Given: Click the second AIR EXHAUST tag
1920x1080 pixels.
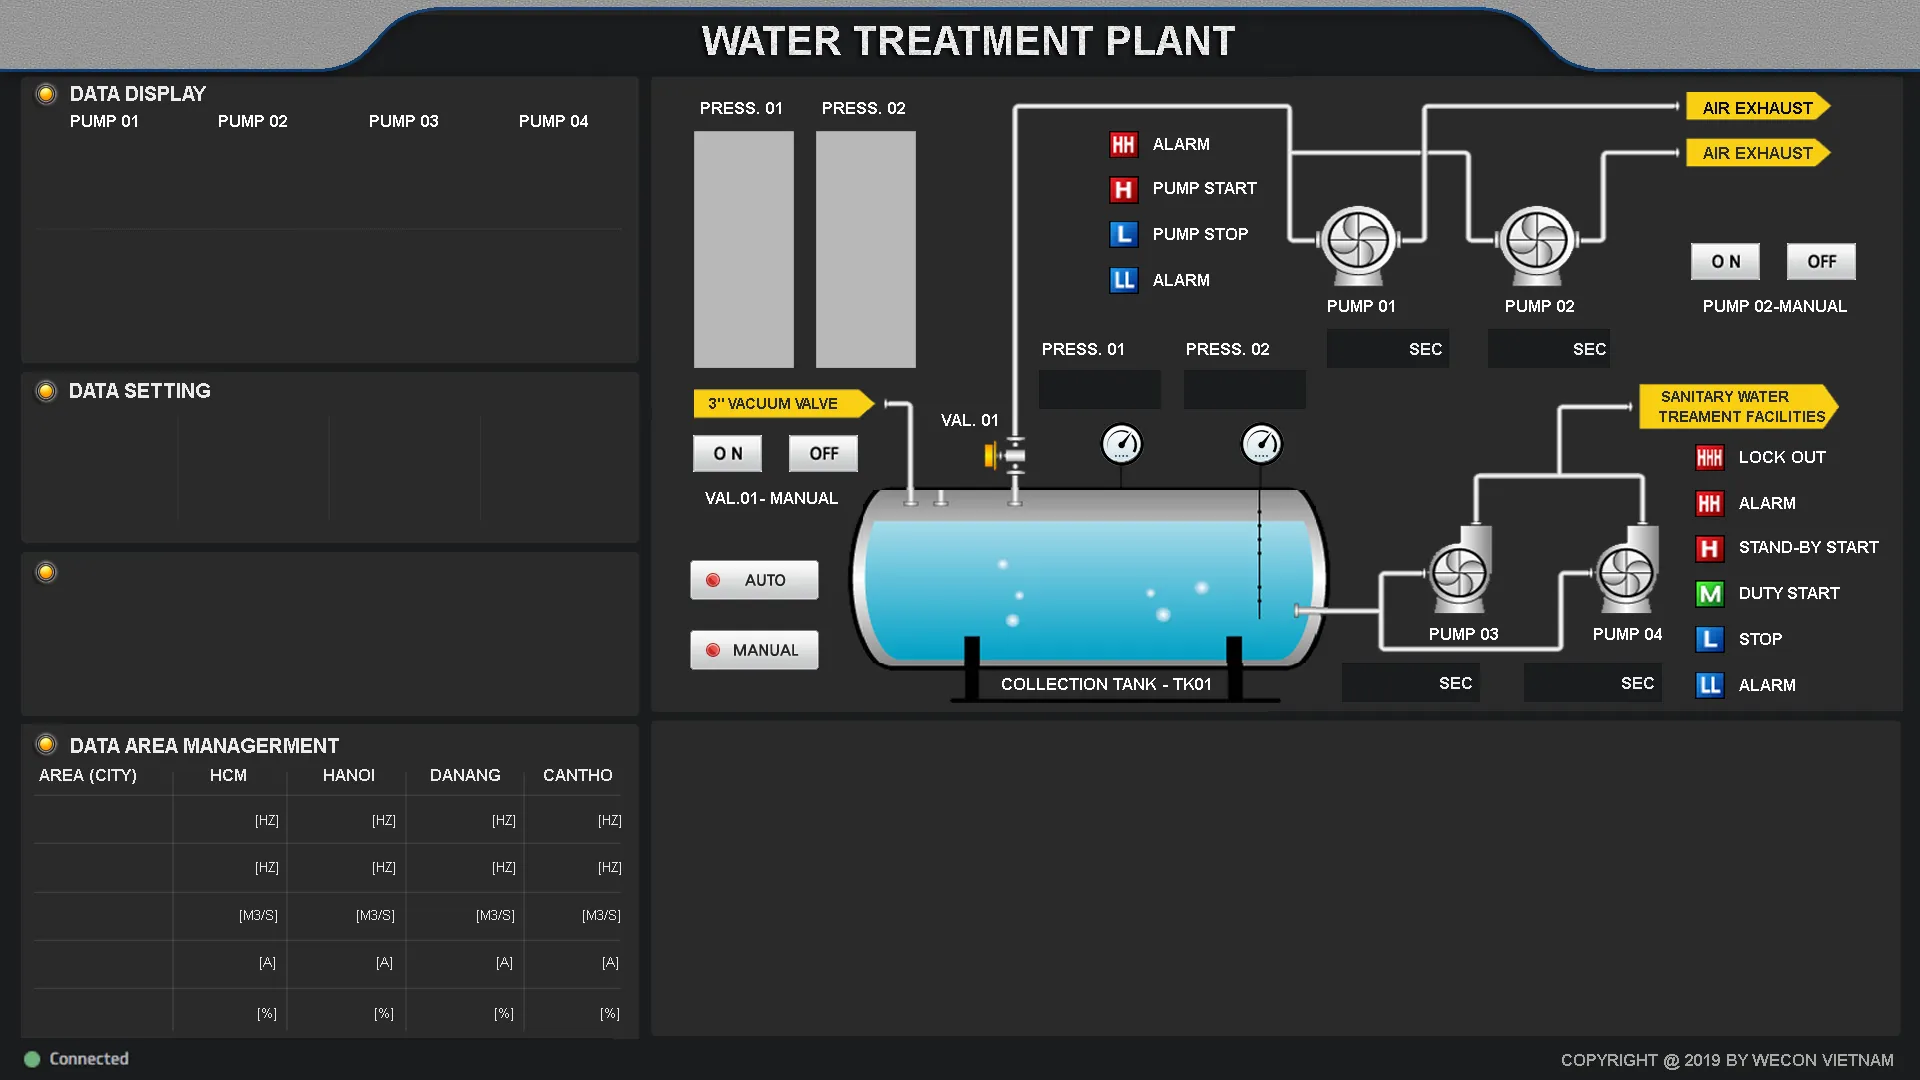Looking at the screenshot, I should click(x=1758, y=153).
